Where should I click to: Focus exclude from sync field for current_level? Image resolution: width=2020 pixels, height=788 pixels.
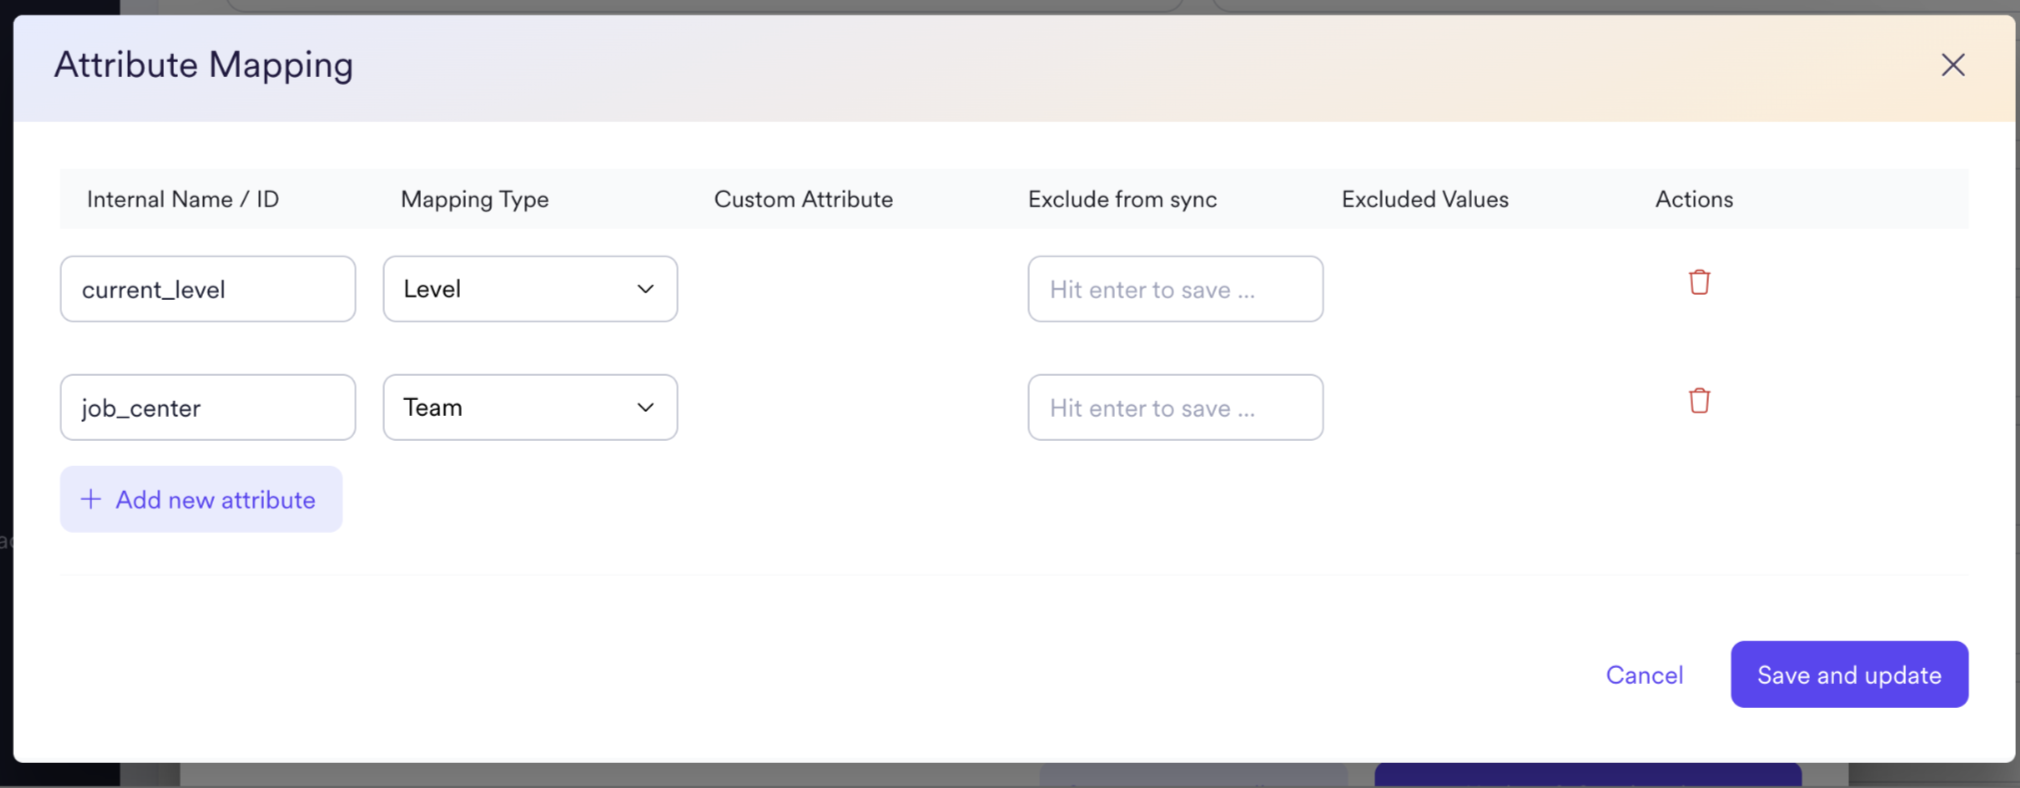[1175, 289]
